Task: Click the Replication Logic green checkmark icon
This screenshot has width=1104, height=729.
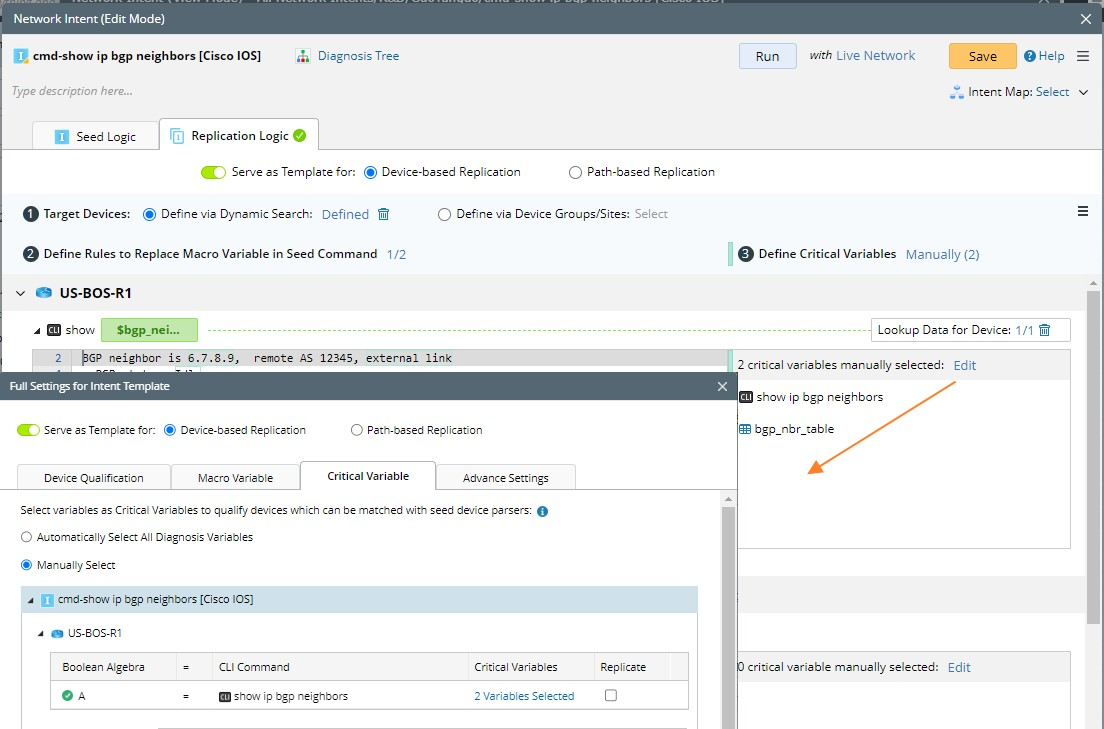Action: pos(300,136)
